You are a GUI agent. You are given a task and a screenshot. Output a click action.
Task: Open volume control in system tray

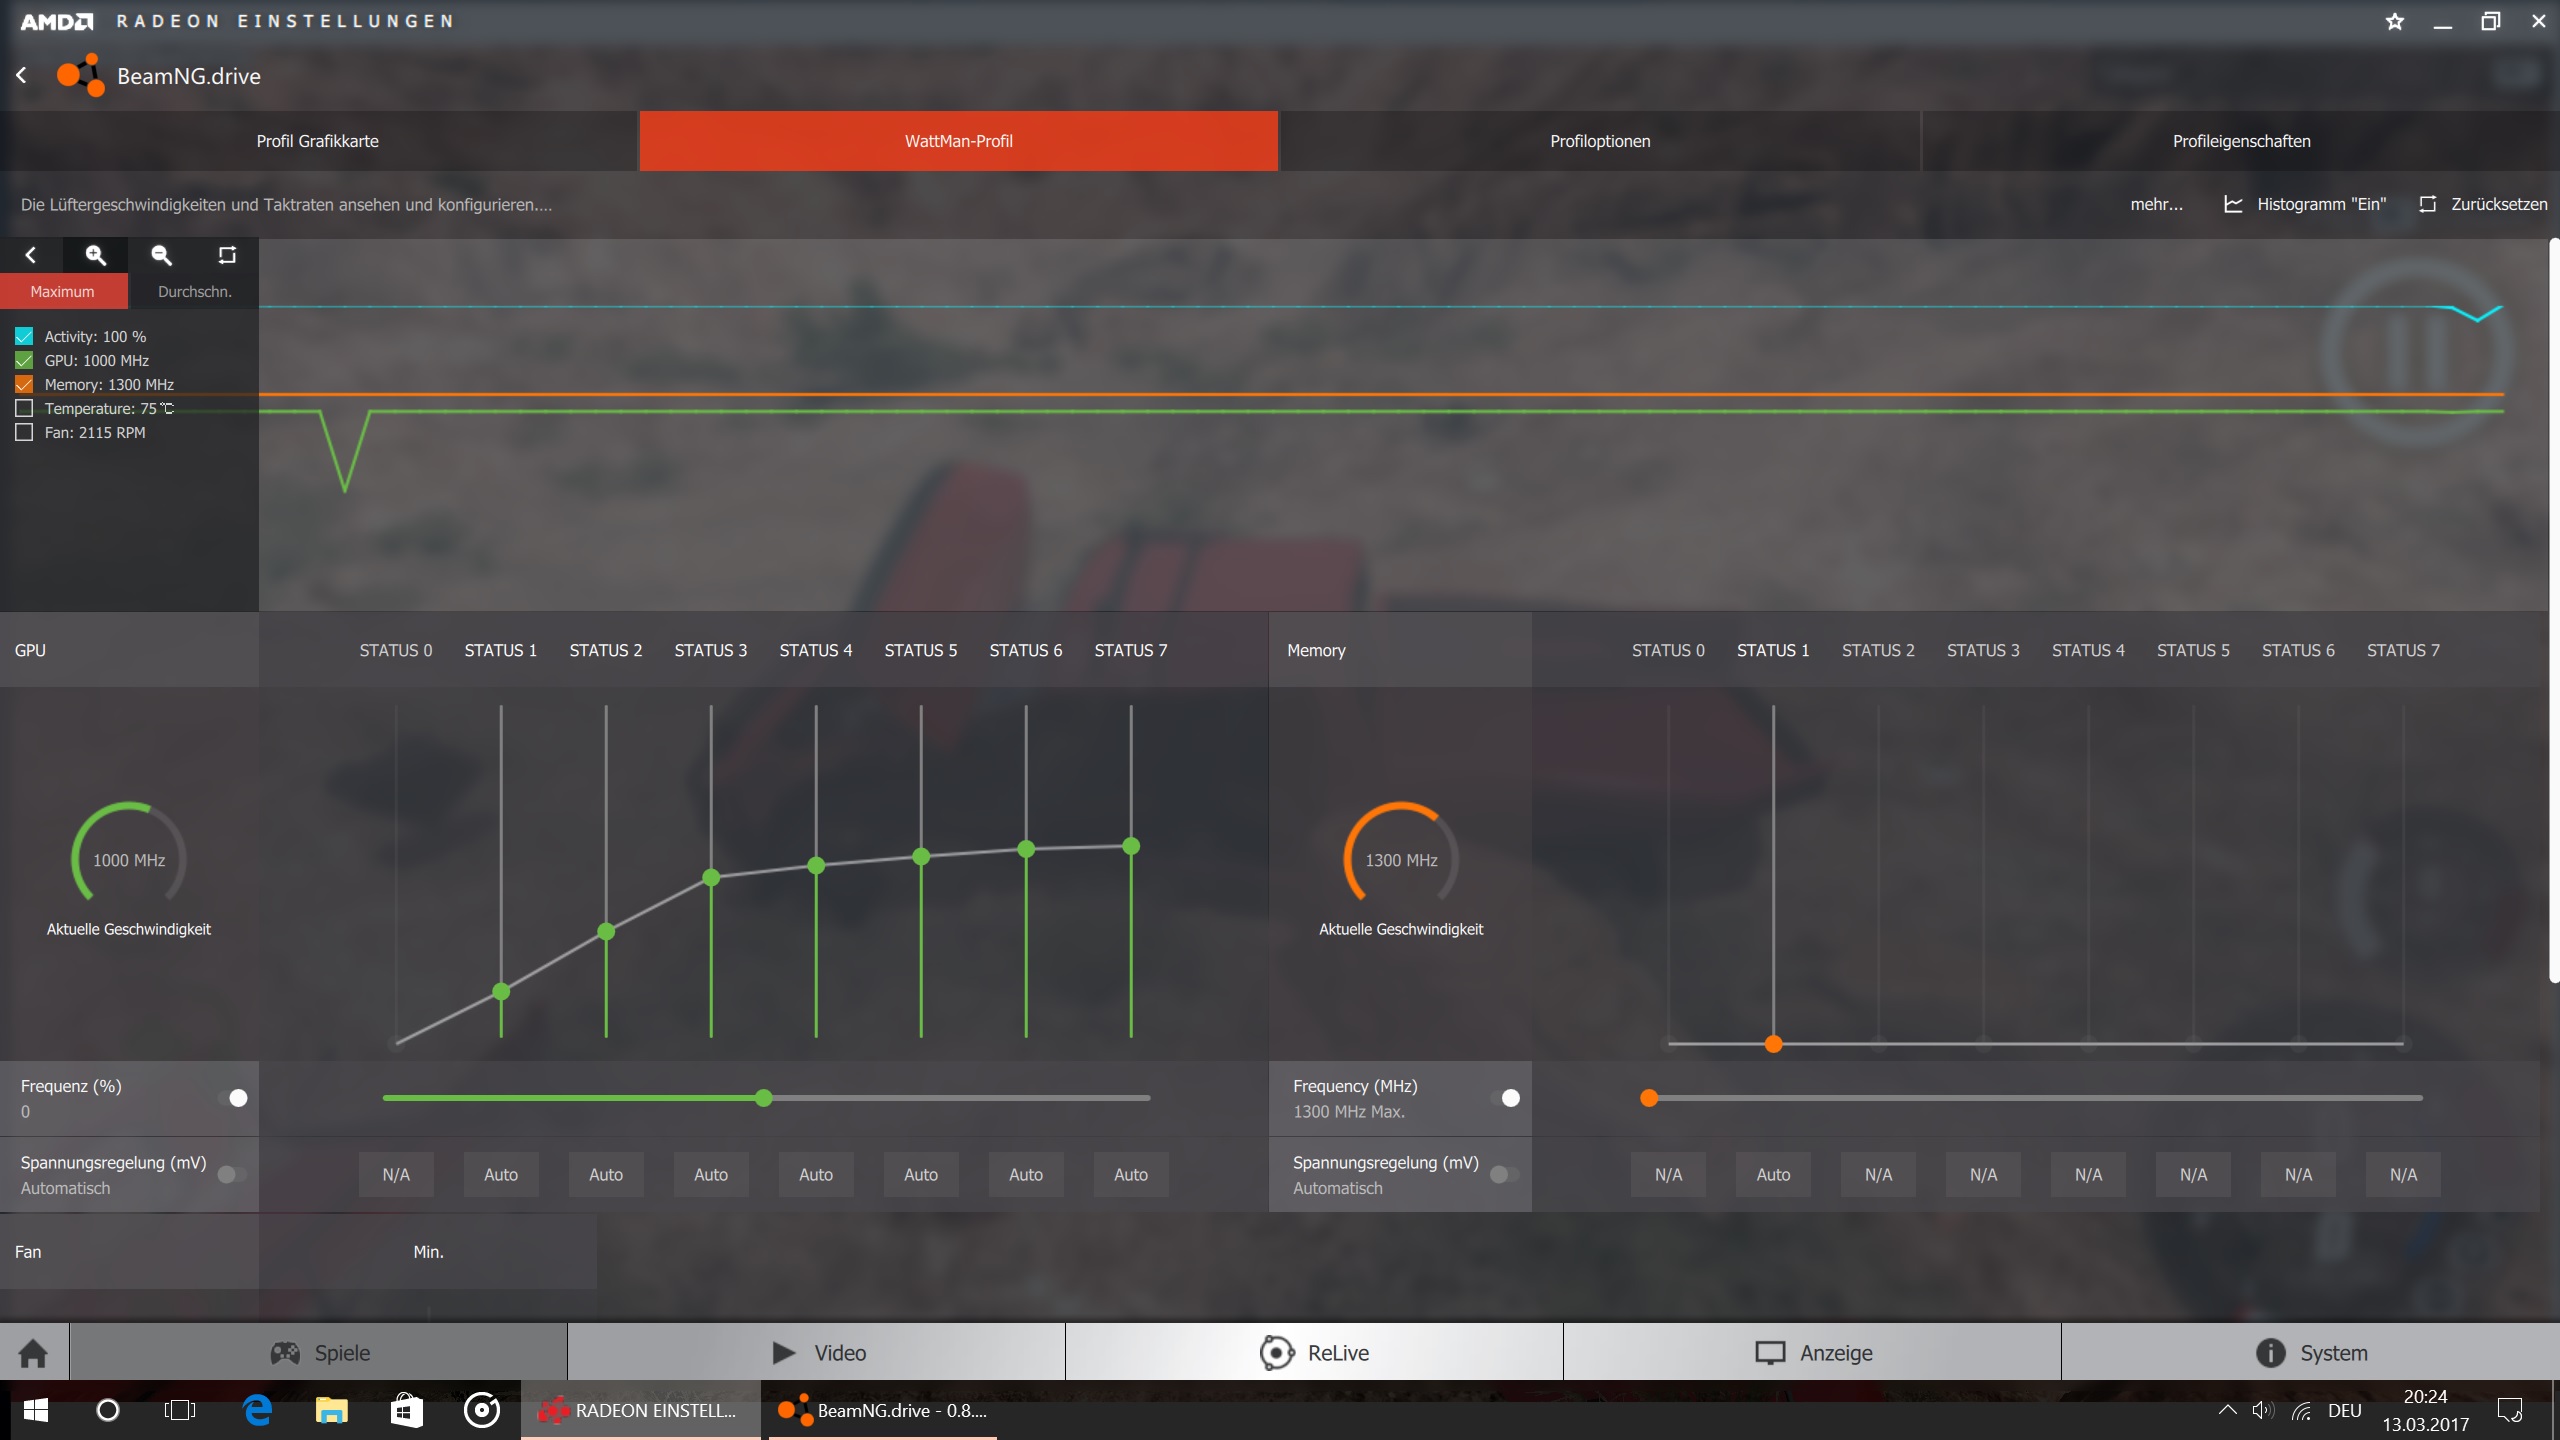[x=2263, y=1410]
